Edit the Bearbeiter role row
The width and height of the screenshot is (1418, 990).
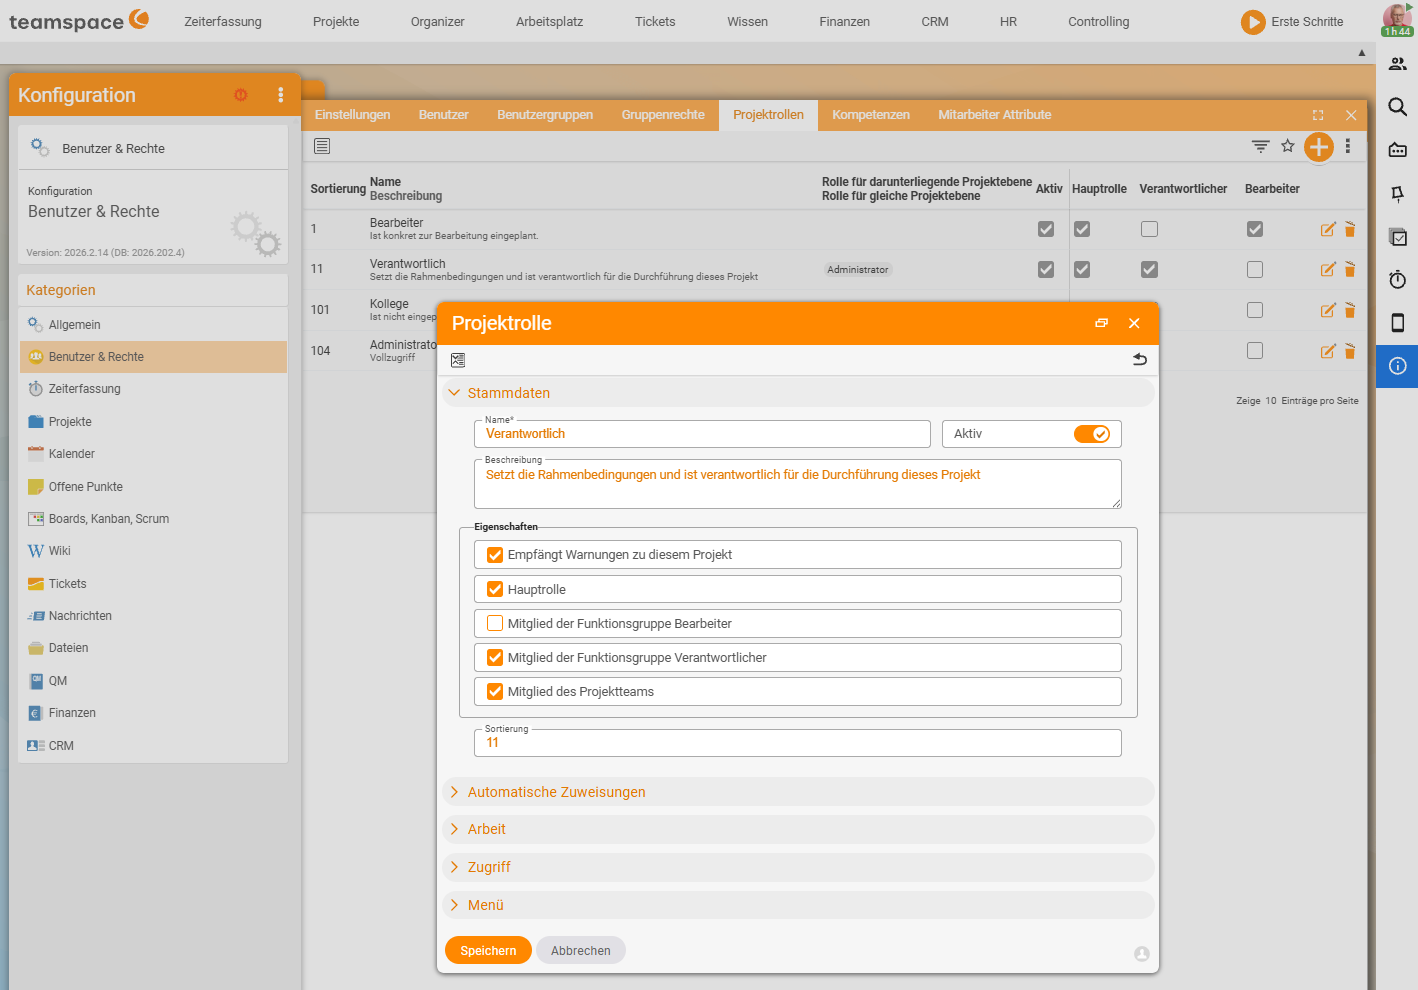1328,229
